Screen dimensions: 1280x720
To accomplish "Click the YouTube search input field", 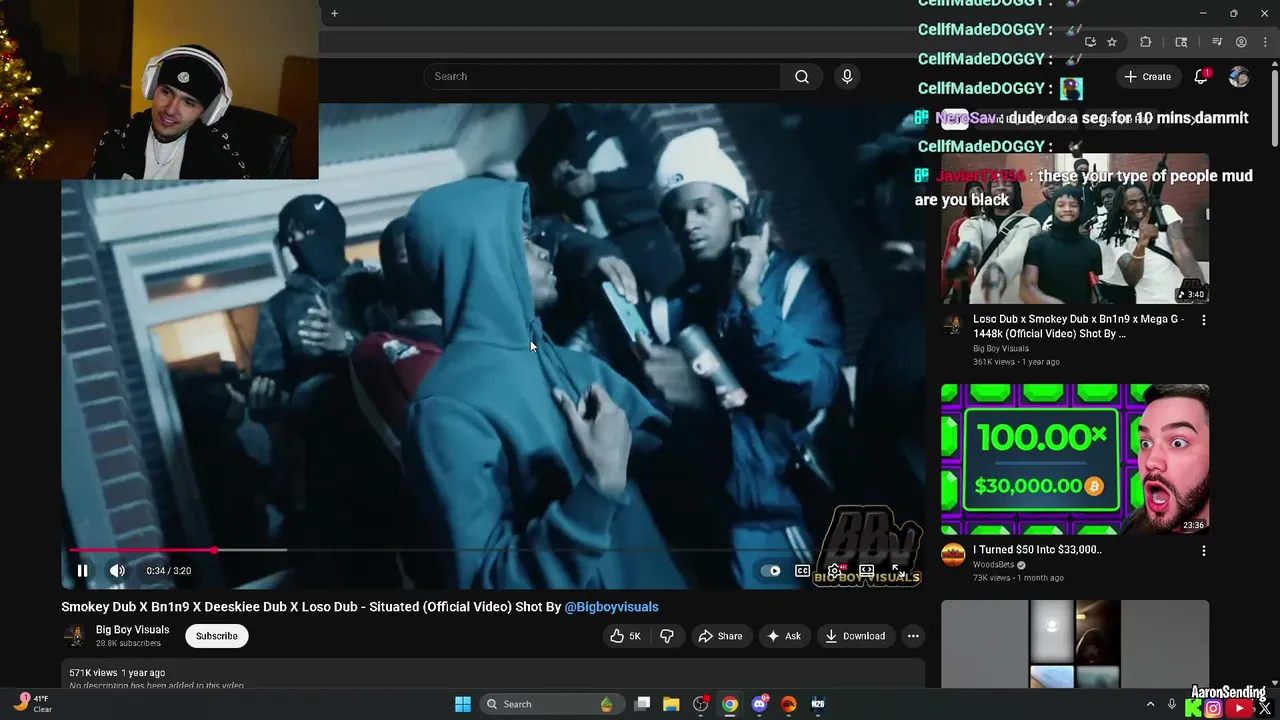I will [603, 77].
